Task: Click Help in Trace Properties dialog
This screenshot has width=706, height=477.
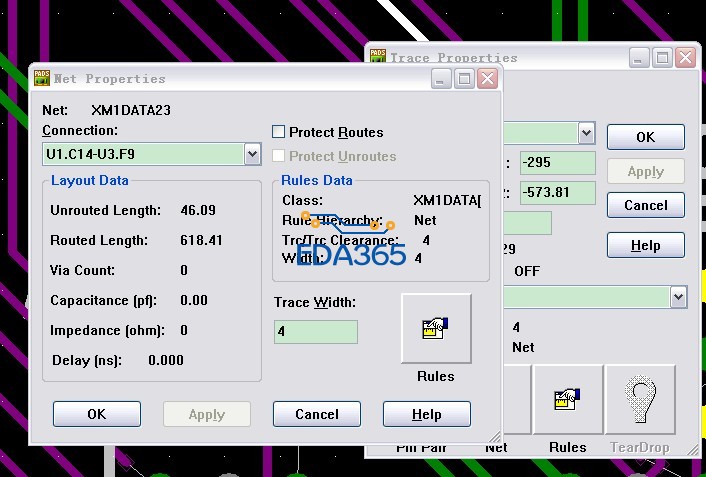Action: [x=646, y=245]
